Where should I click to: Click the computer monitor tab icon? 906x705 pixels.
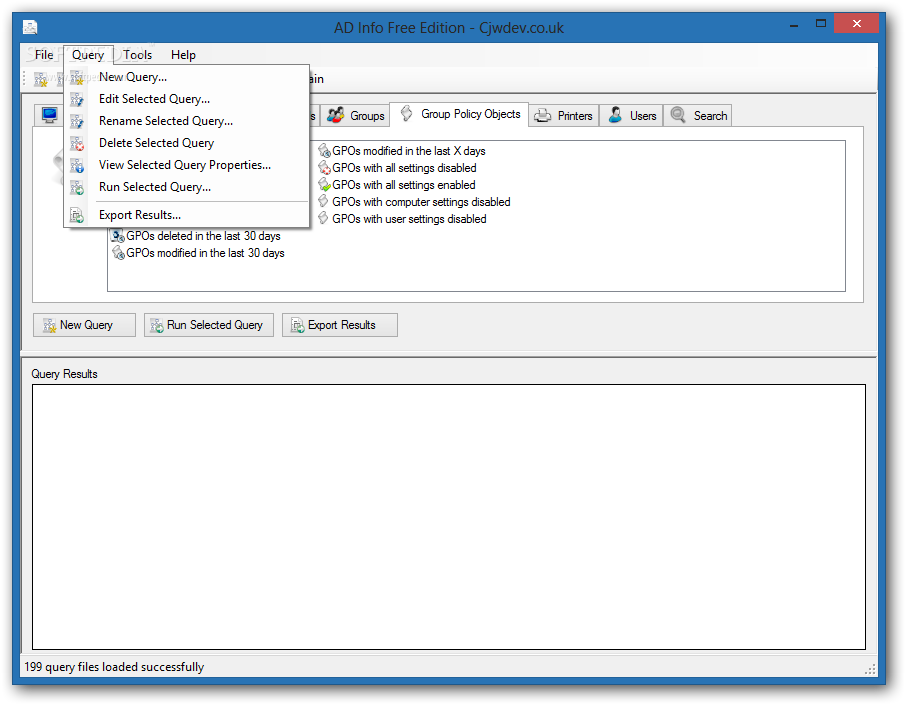pyautogui.click(x=50, y=115)
